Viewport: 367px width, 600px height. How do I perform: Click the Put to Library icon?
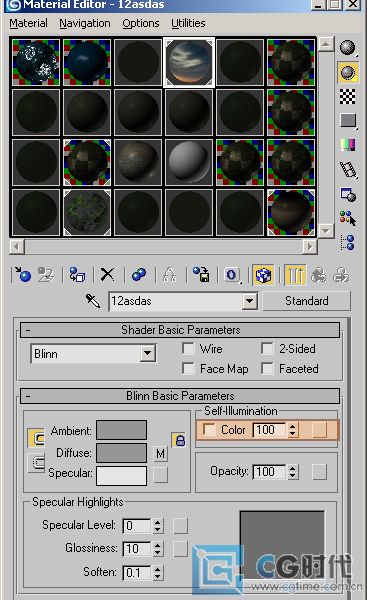tap(201, 274)
